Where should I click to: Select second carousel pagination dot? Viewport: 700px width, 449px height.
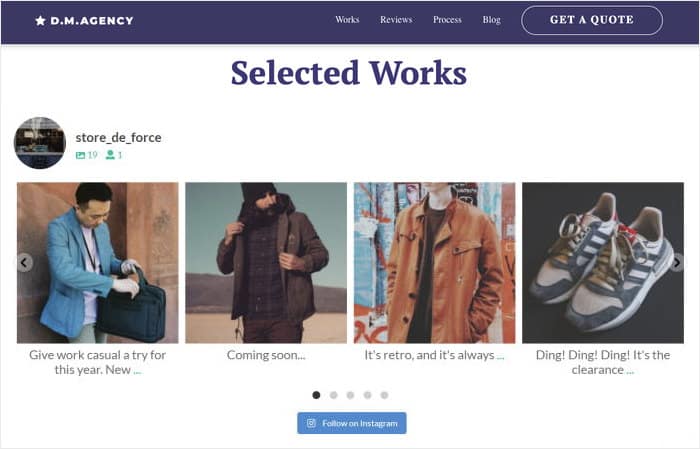pos(333,395)
